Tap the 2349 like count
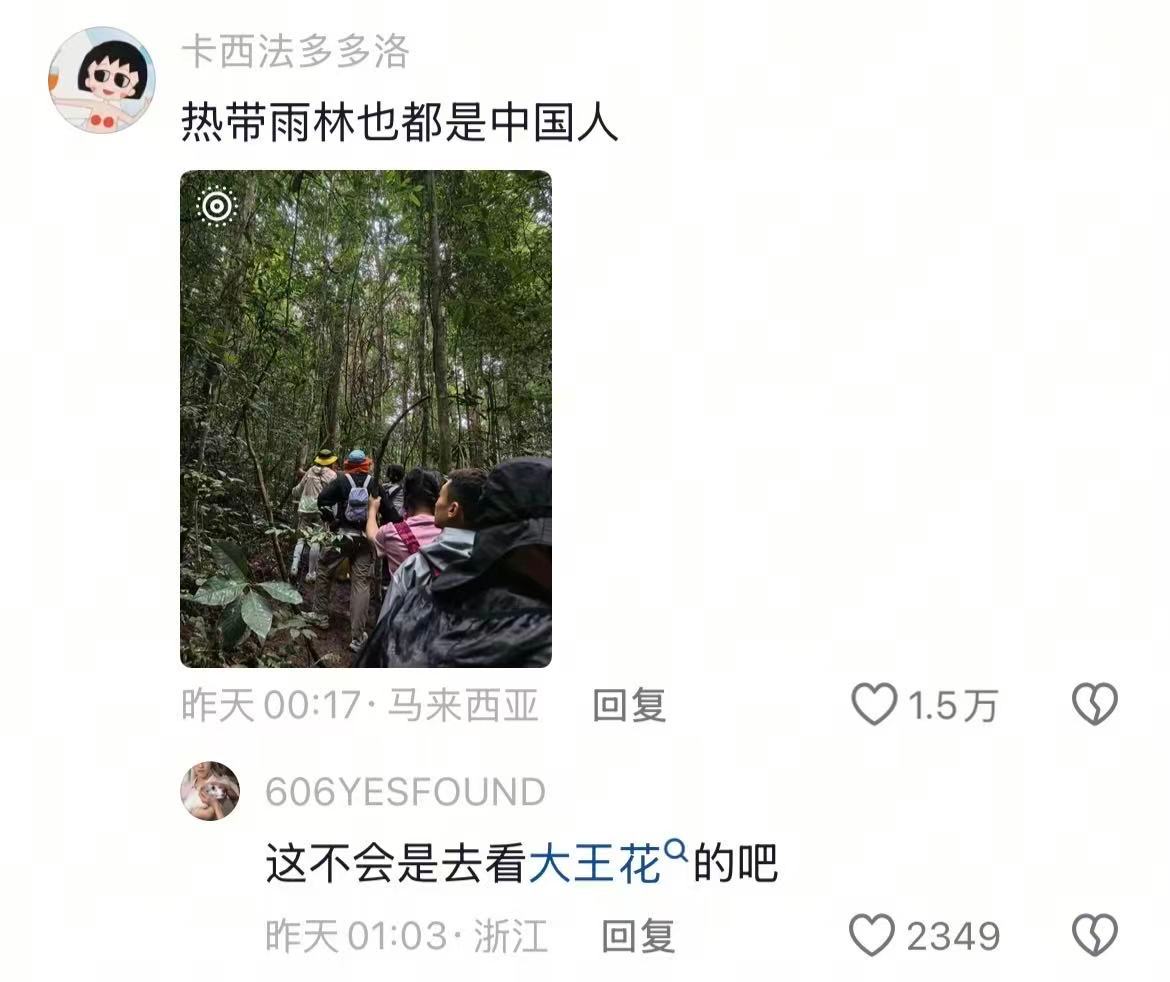This screenshot has height=982, width=1170. tap(954, 936)
